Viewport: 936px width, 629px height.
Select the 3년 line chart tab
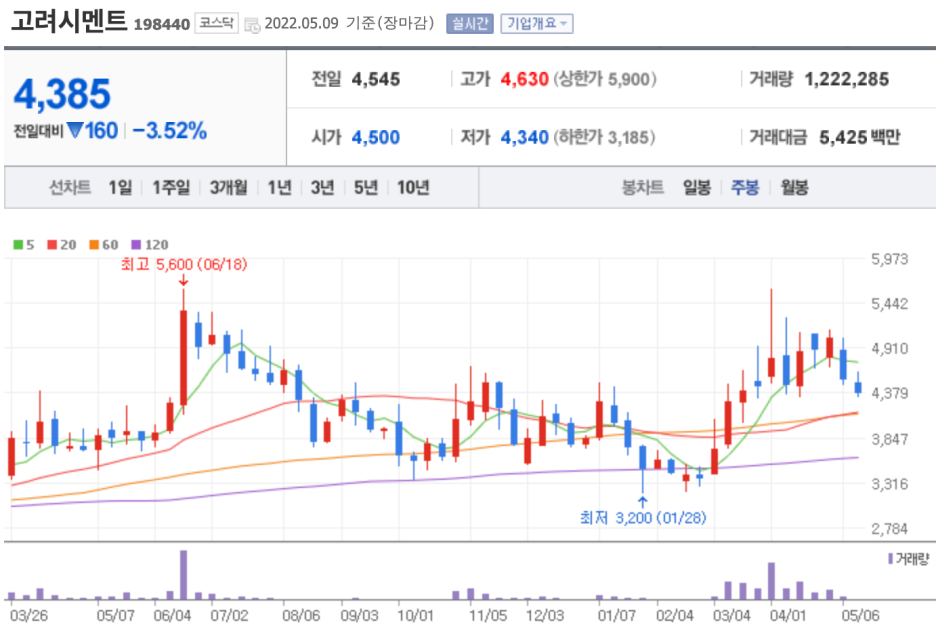[322, 187]
